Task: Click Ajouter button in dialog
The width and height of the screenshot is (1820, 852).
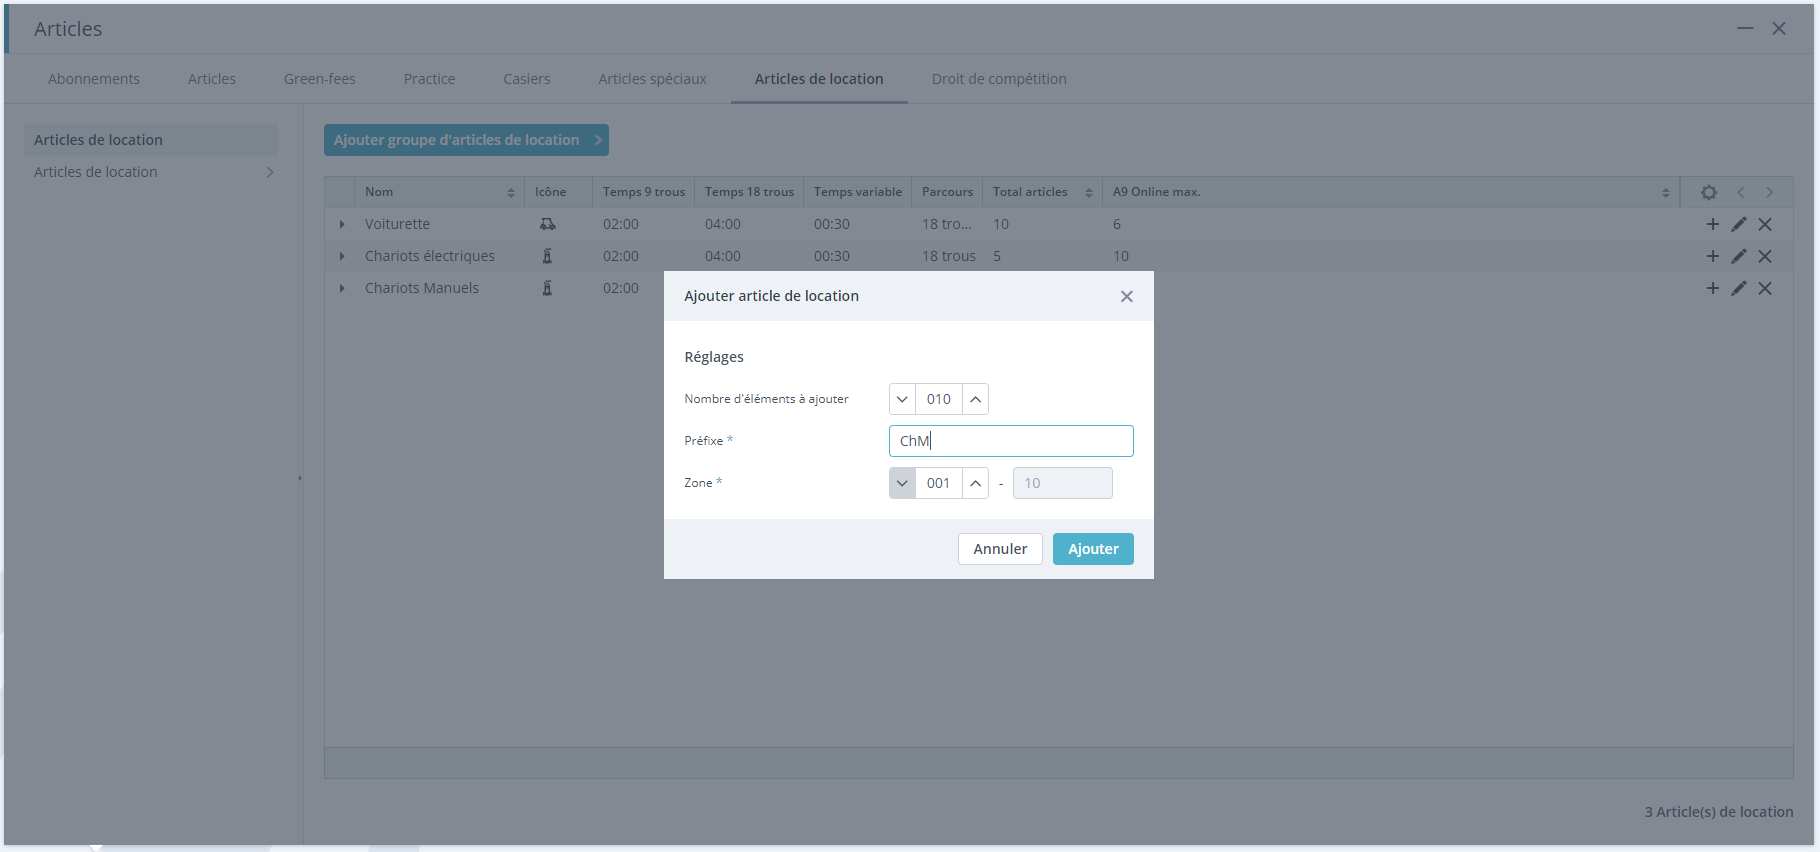Action: tap(1093, 549)
